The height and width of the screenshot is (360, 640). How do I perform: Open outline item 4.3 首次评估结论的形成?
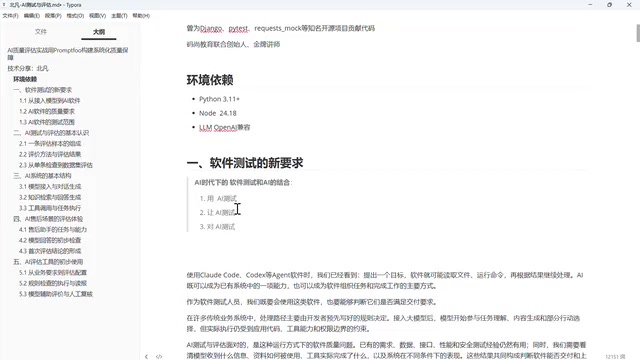click(50, 251)
